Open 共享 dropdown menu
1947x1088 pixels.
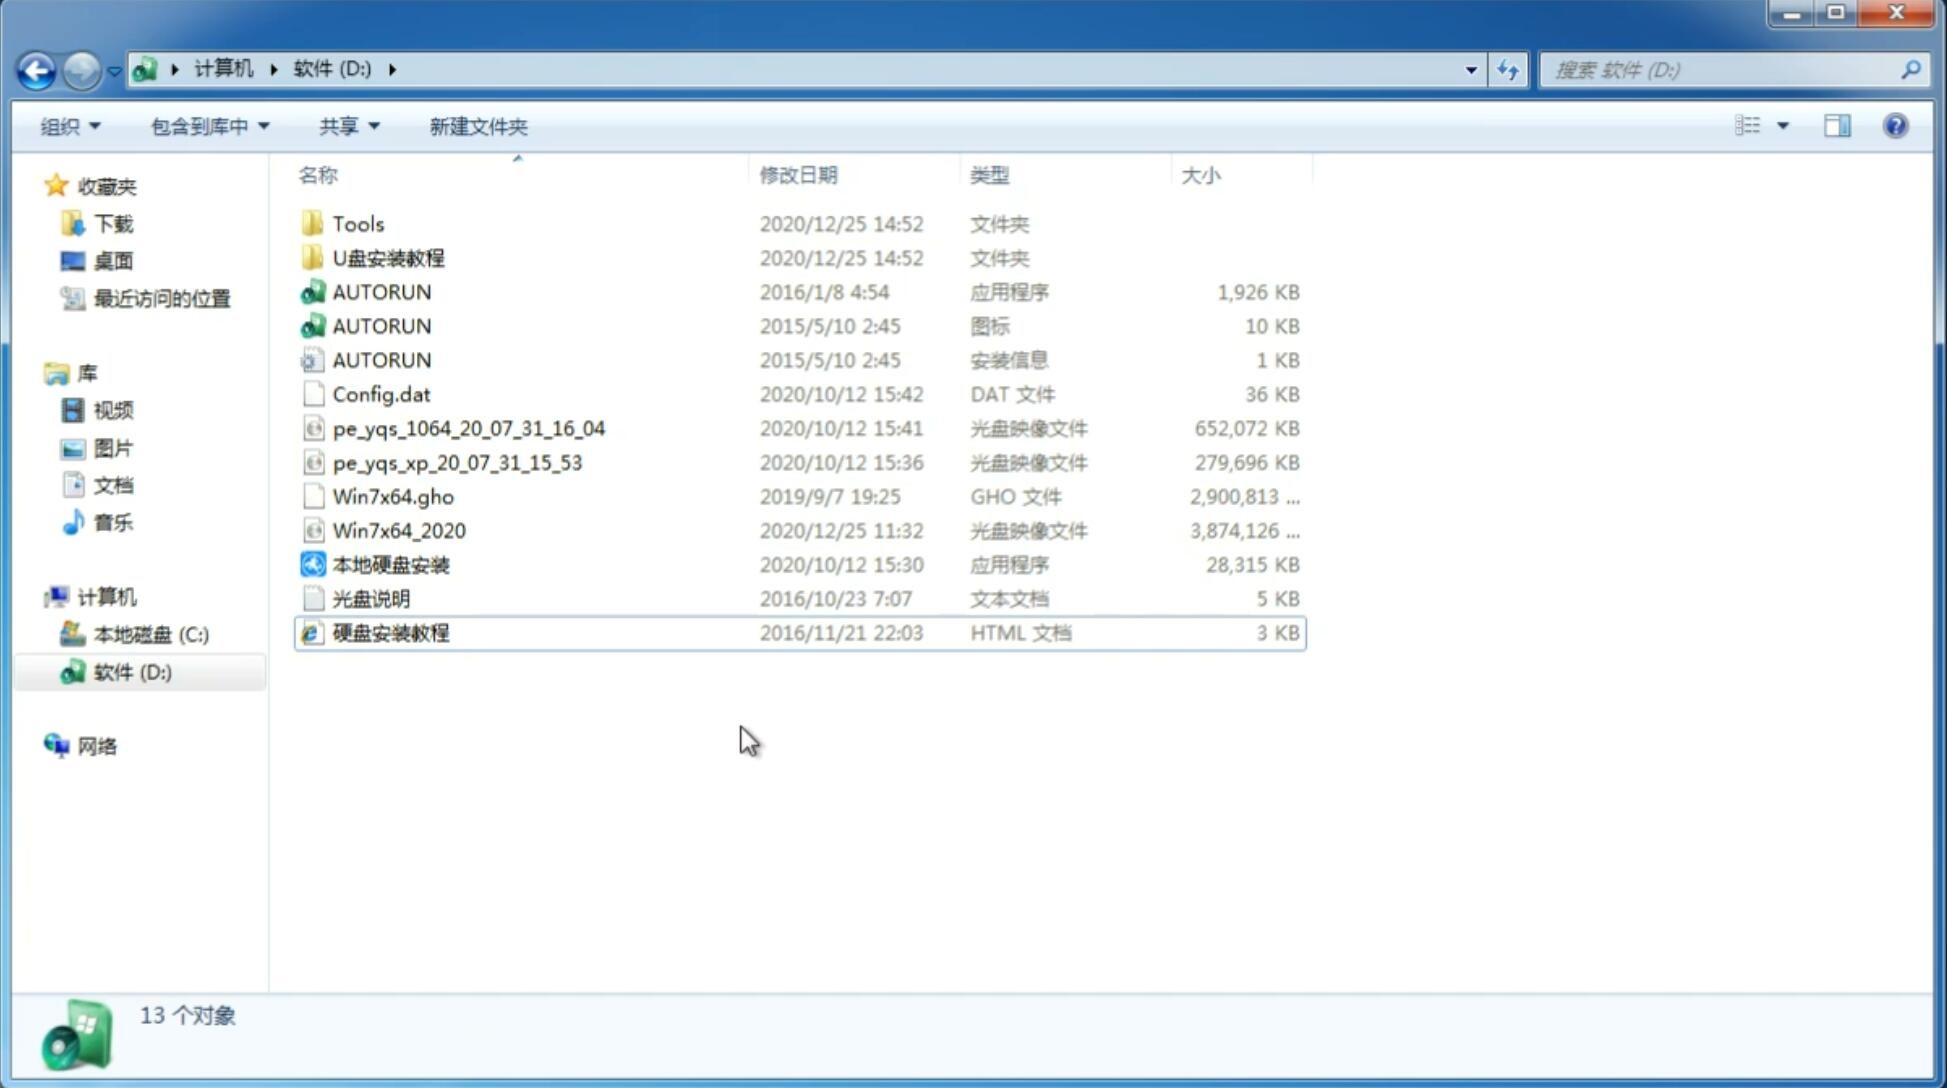click(348, 124)
